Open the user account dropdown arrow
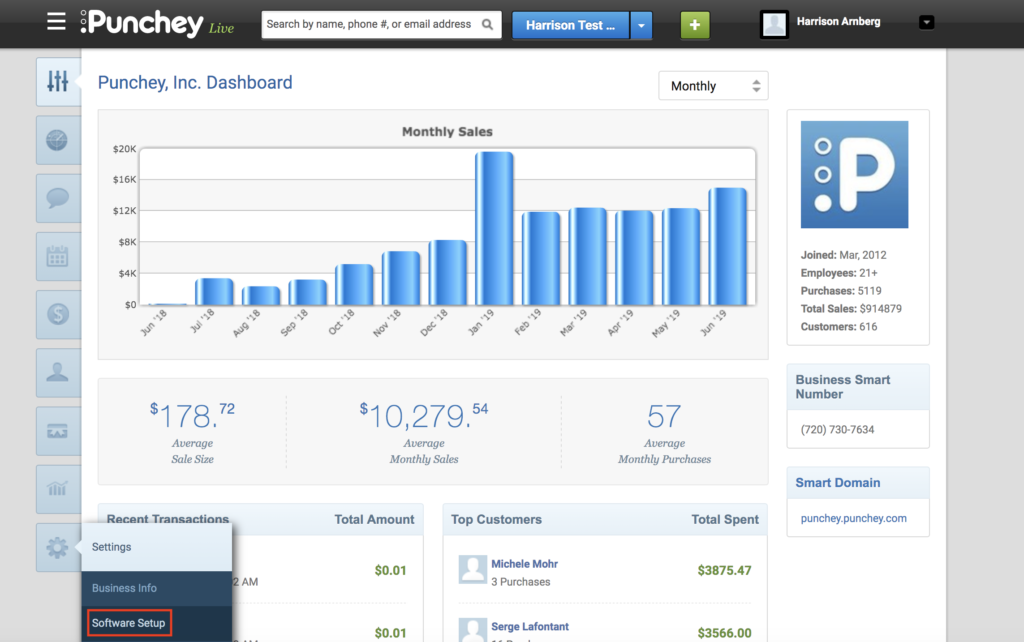 click(926, 22)
